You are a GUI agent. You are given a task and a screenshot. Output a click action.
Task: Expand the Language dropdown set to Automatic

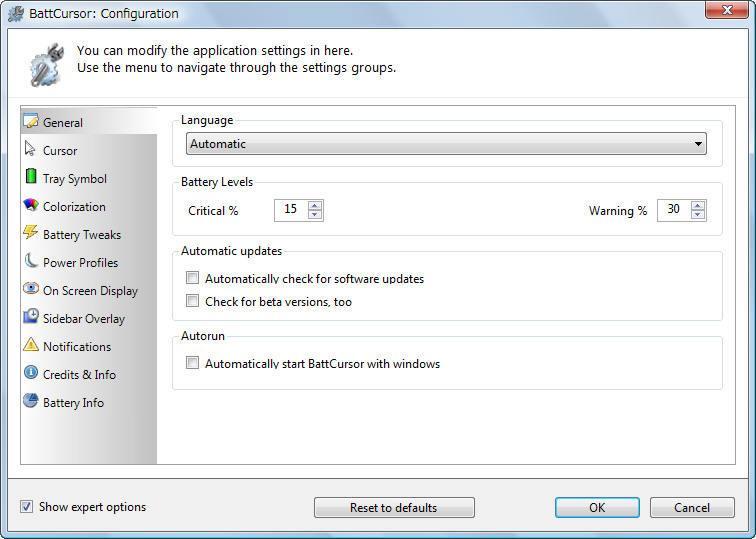pos(446,144)
